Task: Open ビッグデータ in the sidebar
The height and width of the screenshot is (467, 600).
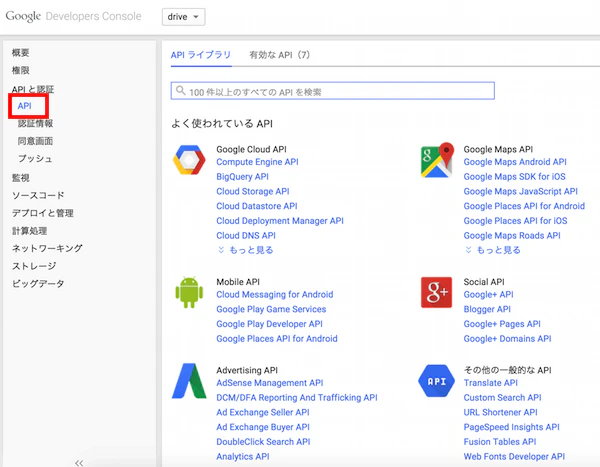Action: click(x=38, y=284)
